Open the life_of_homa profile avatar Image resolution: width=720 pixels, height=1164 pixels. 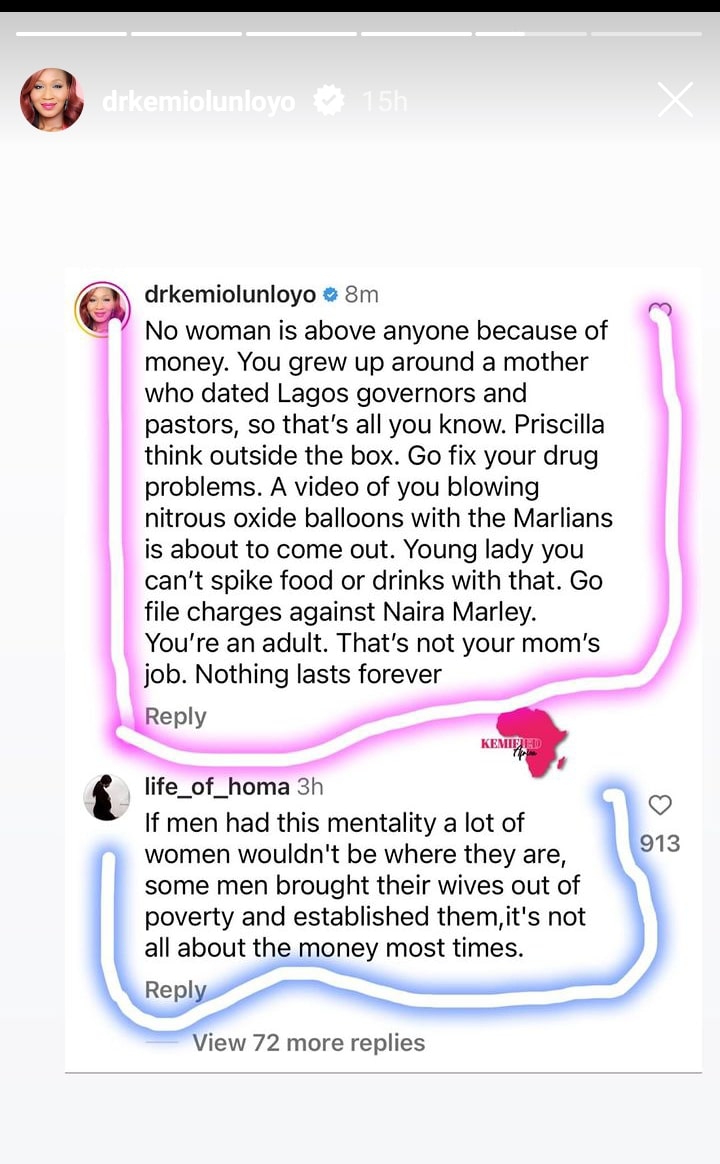105,798
